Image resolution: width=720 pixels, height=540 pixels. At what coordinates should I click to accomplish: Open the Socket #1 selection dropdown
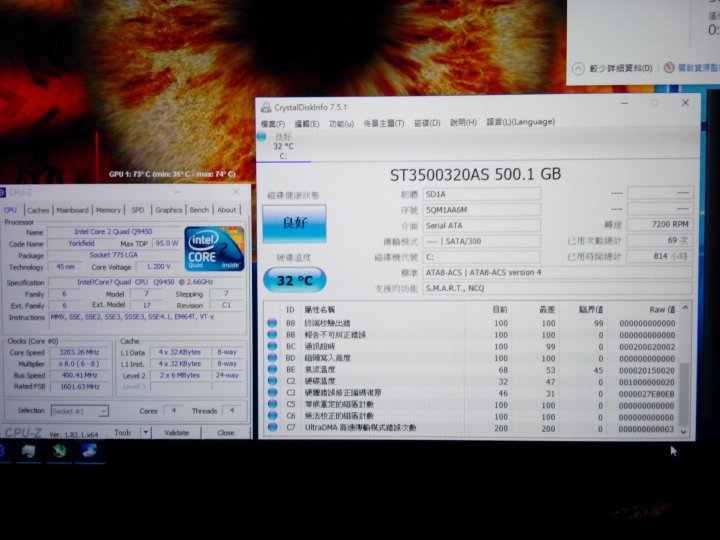click(80, 411)
